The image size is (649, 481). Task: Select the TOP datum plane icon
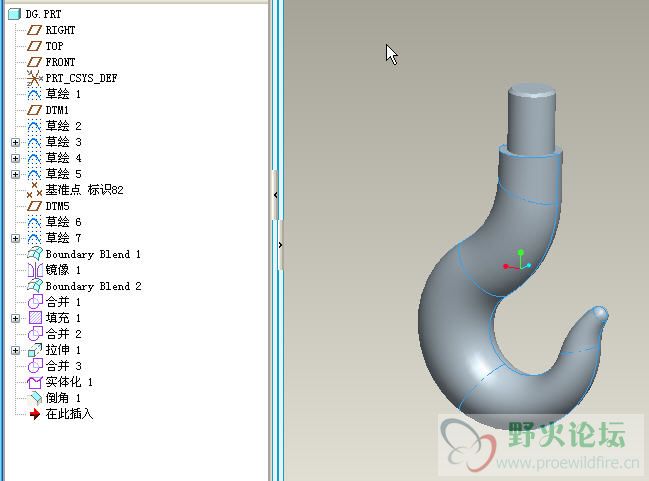[x=34, y=46]
